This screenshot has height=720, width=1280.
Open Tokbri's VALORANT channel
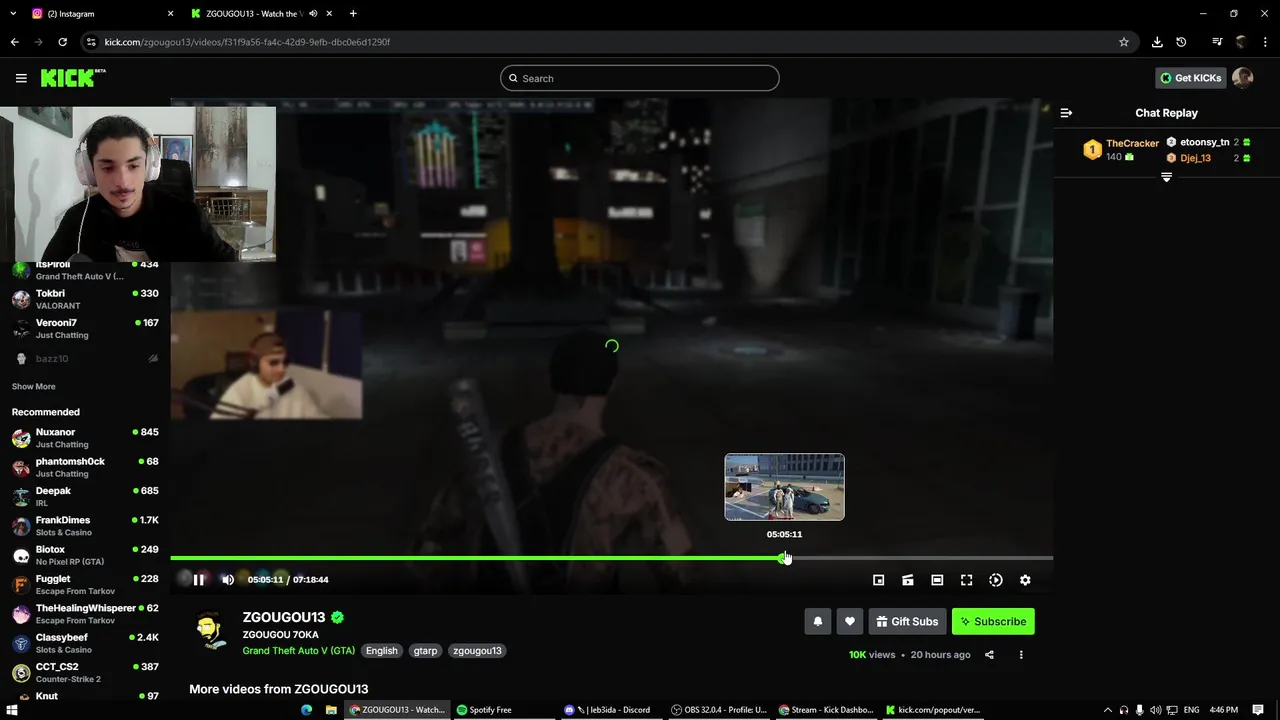(85, 299)
